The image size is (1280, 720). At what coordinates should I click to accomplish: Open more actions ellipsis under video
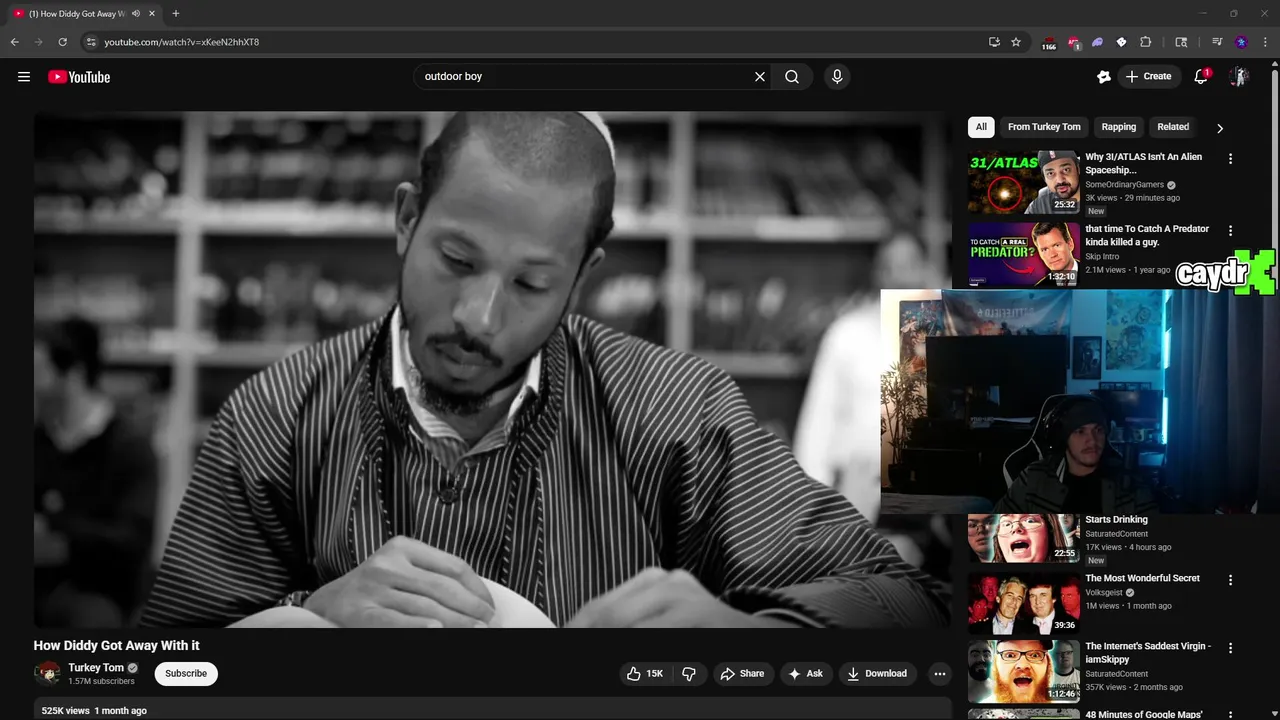[939, 674]
